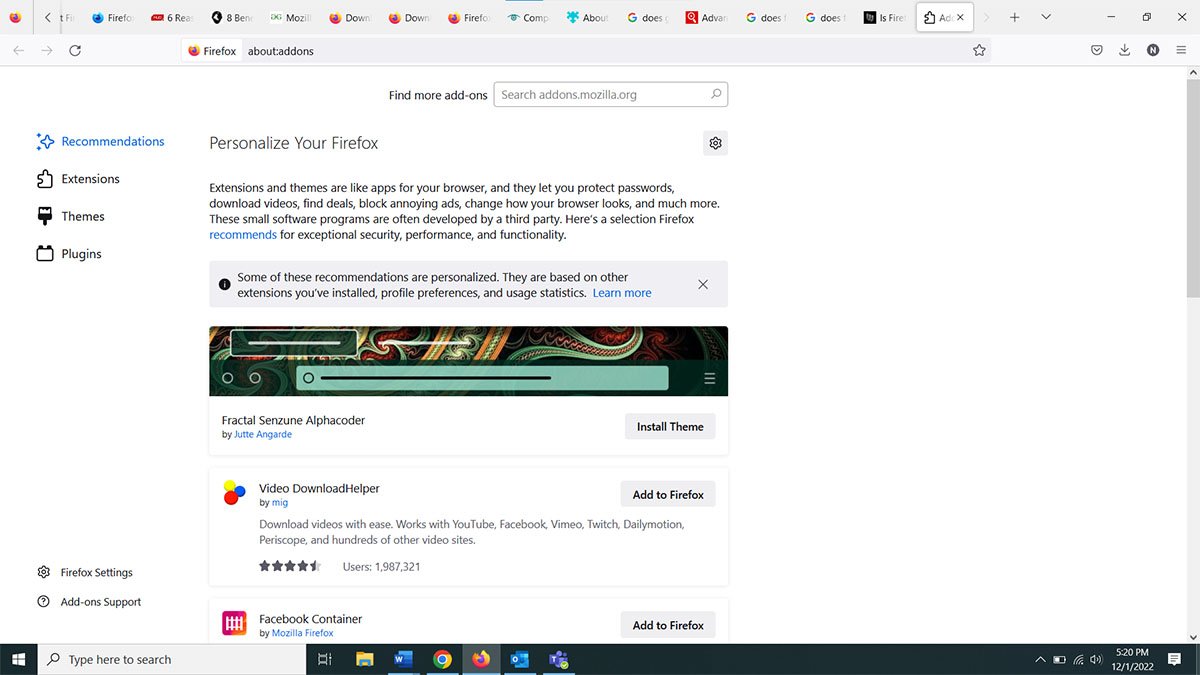Open the list all tabs dropdown
The width and height of the screenshot is (1200, 675).
(x=1046, y=17)
